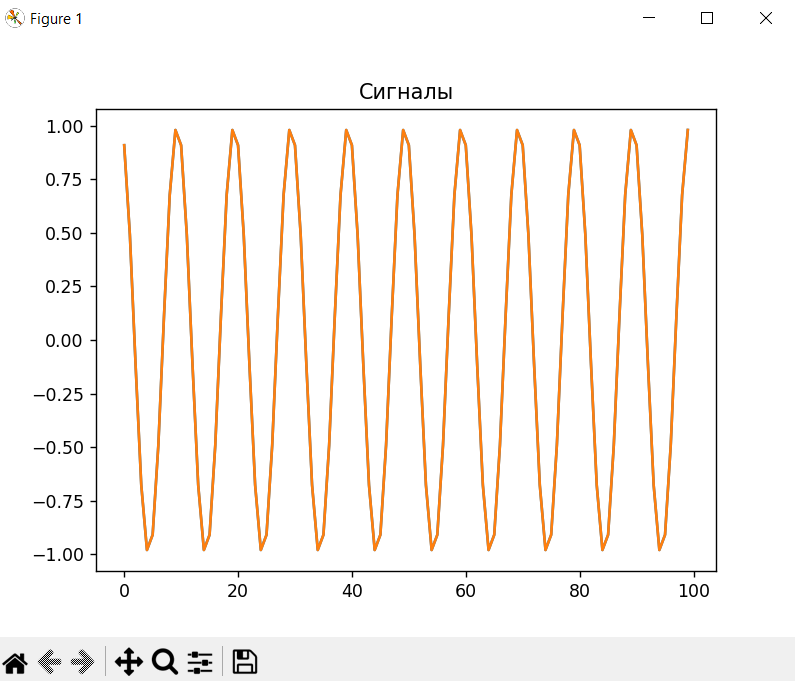Viewport: 795px width, 681px height.
Task: Click the 60 tick label on x-axis
Action: [466, 591]
